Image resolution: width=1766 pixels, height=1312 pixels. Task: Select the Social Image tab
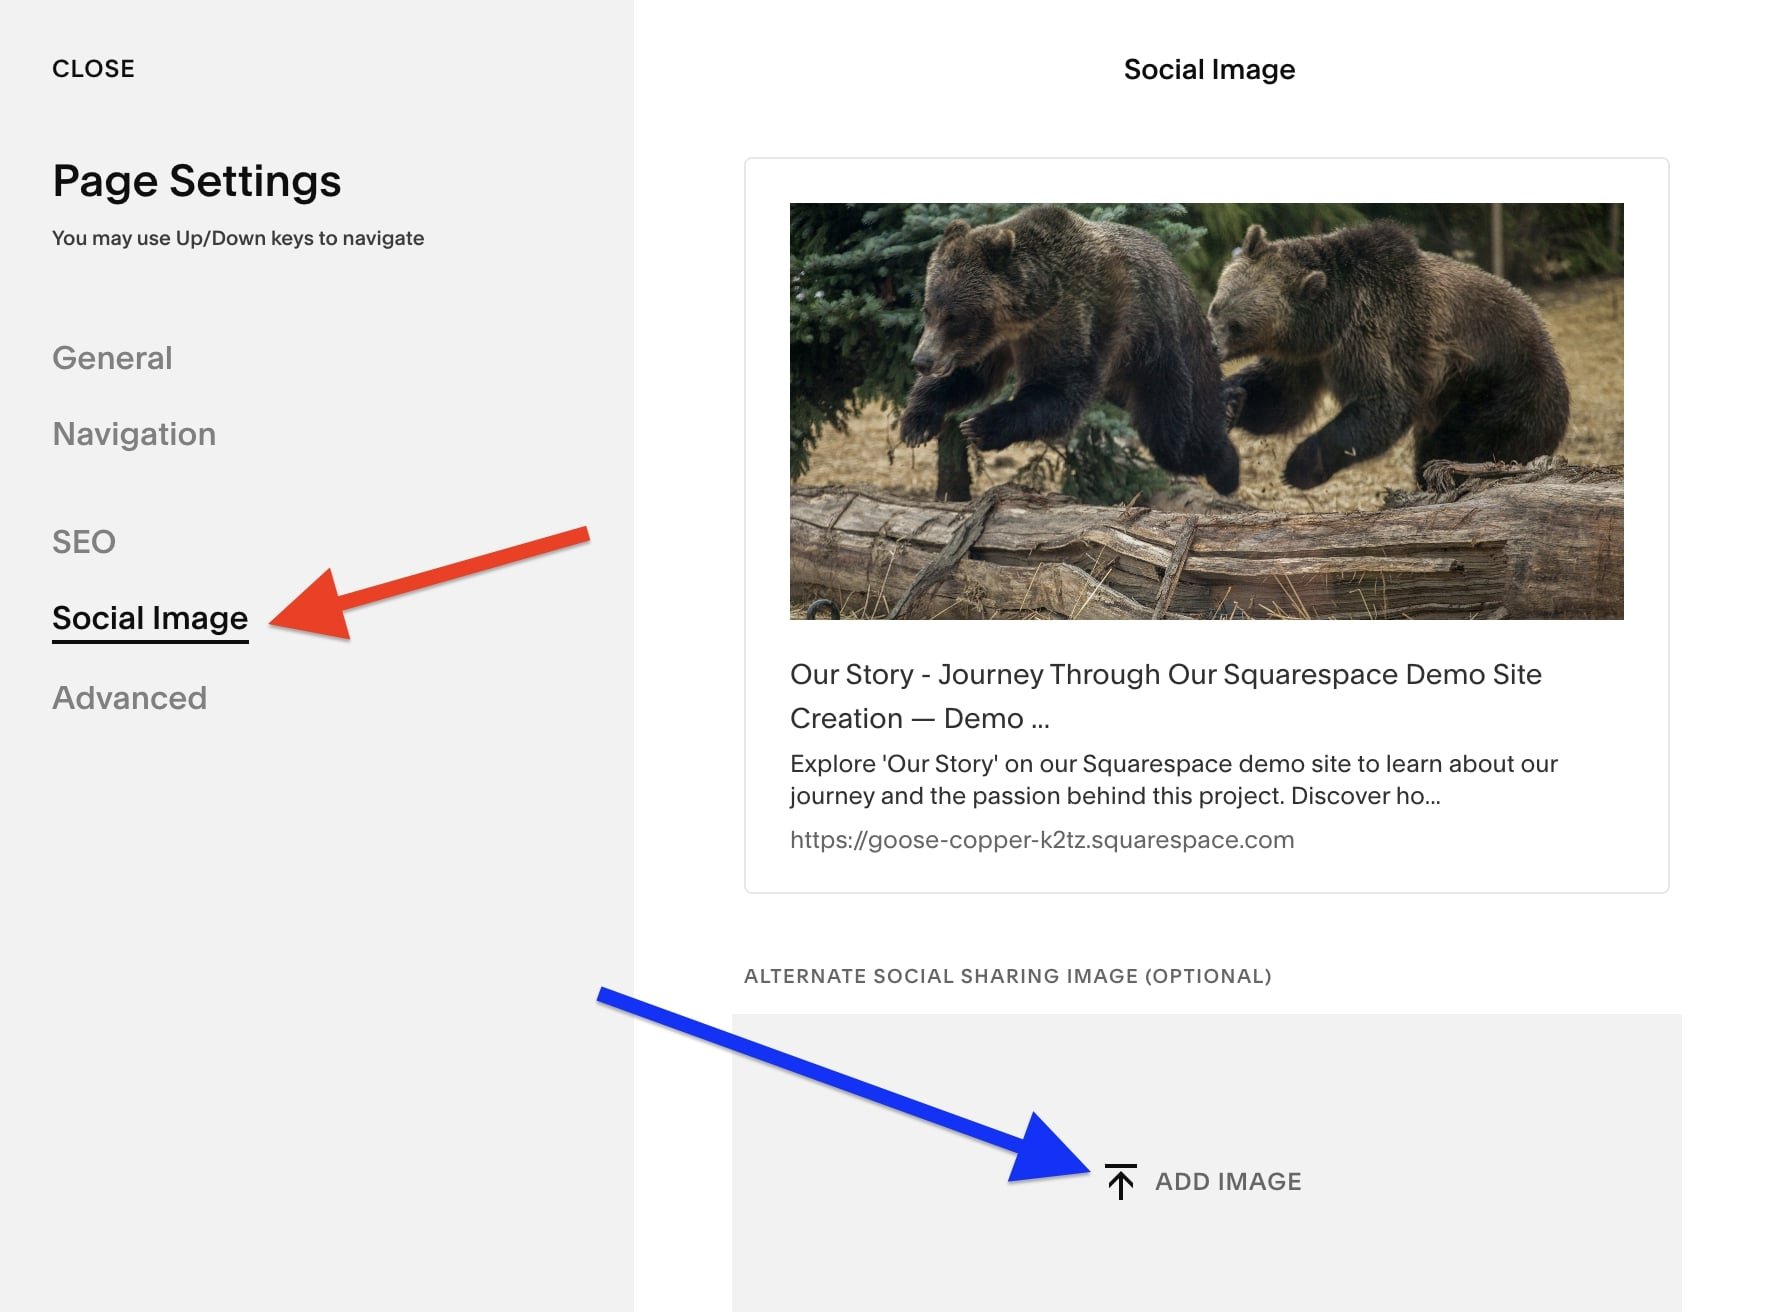[150, 618]
